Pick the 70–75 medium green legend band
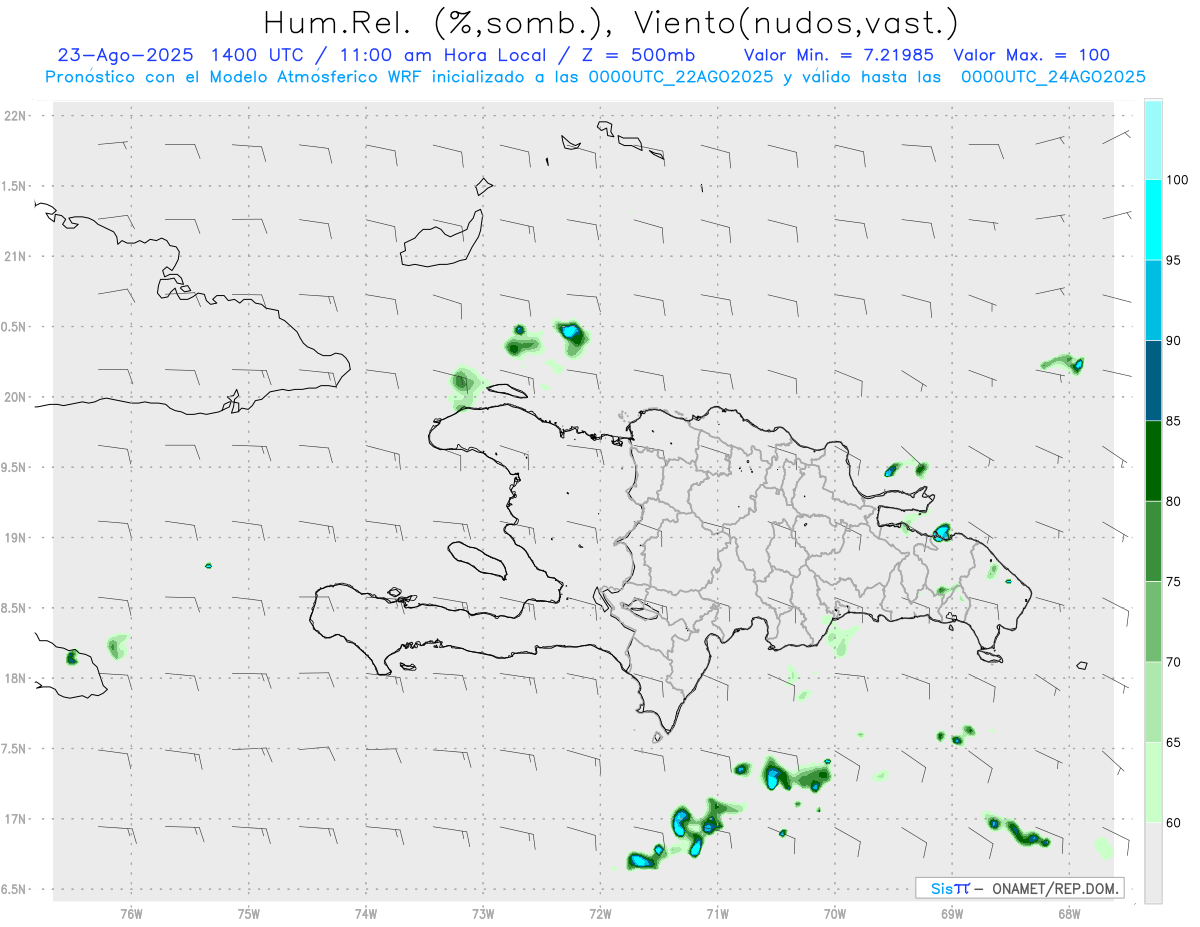Screen dimensions: 1200x927 (1153, 621)
